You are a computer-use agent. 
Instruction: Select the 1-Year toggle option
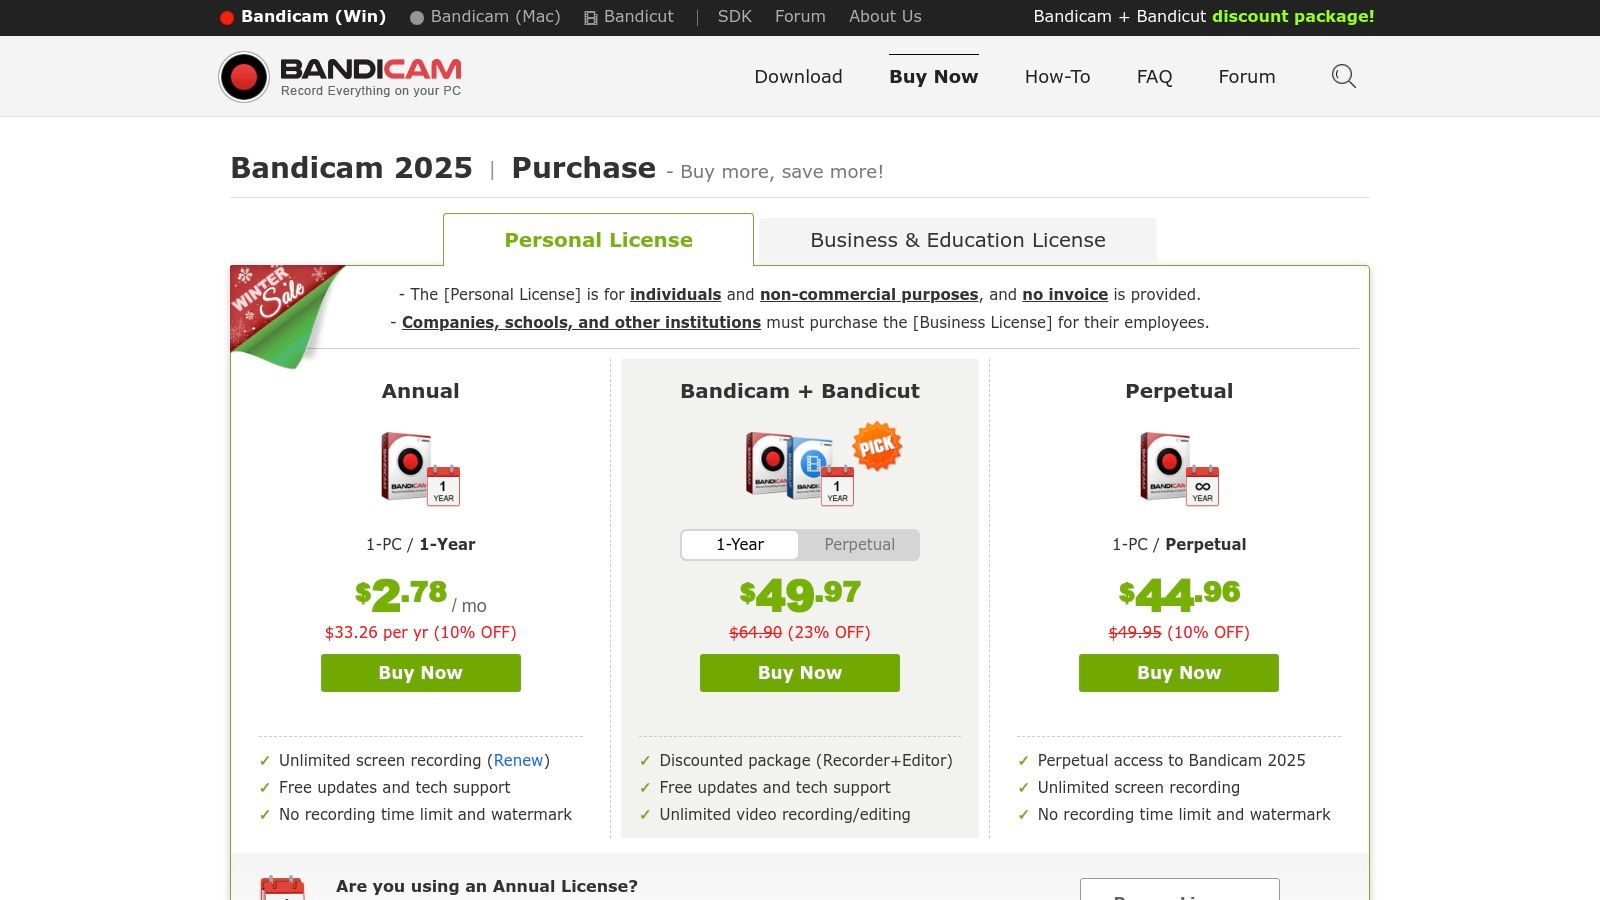740,545
